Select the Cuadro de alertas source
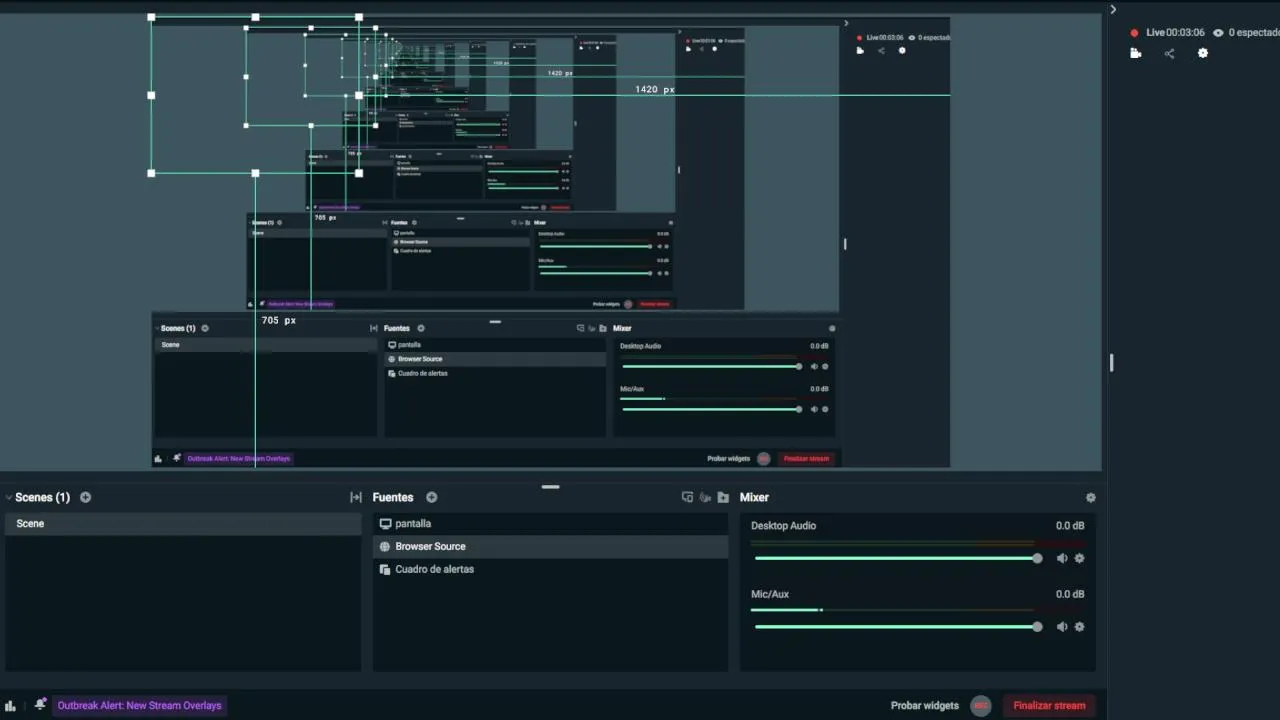 (550, 570)
